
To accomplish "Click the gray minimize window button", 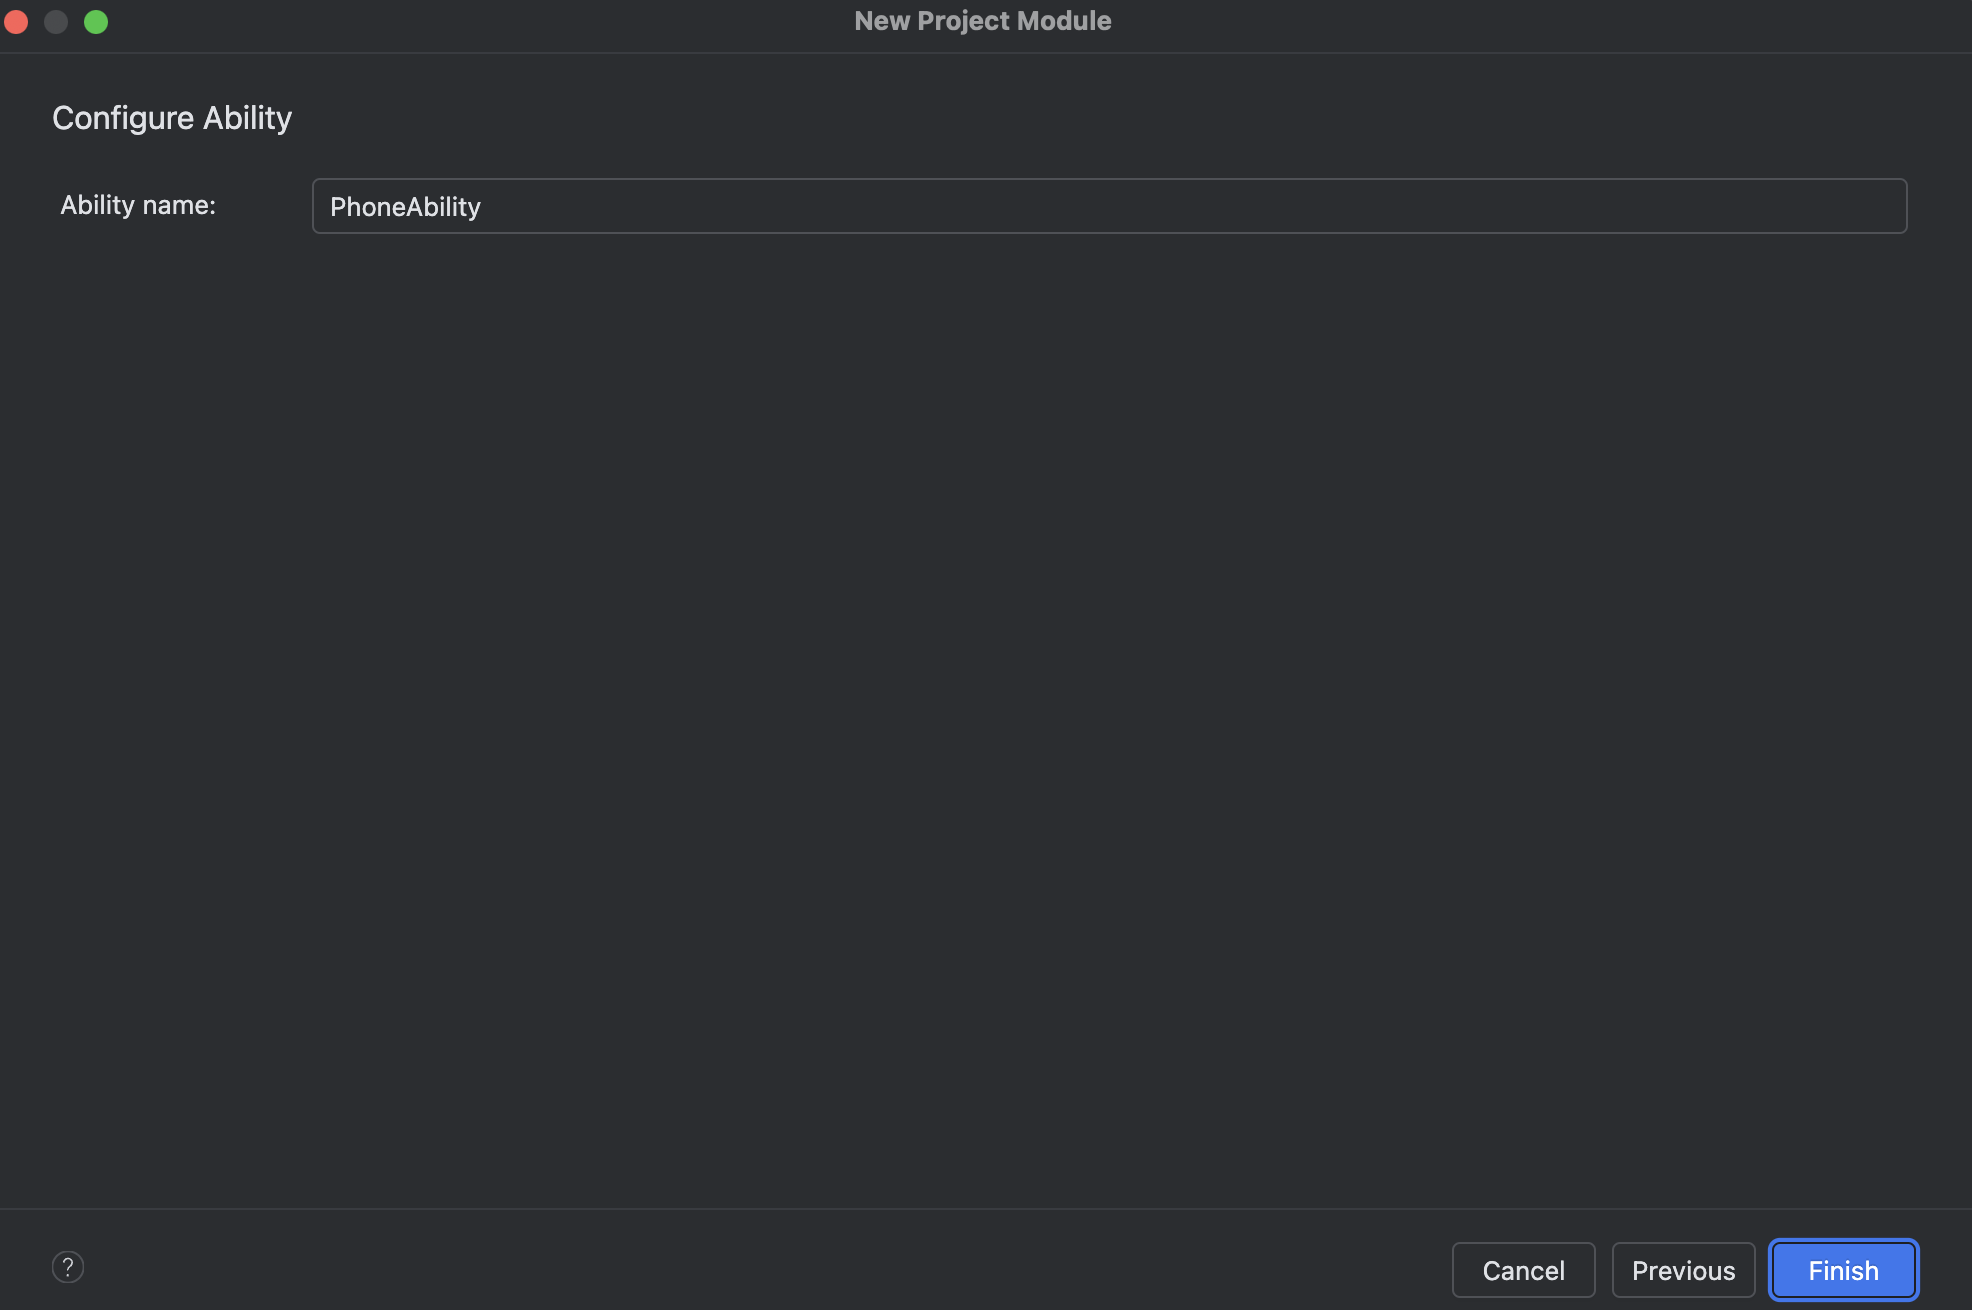I will pyautogui.click(x=56, y=21).
